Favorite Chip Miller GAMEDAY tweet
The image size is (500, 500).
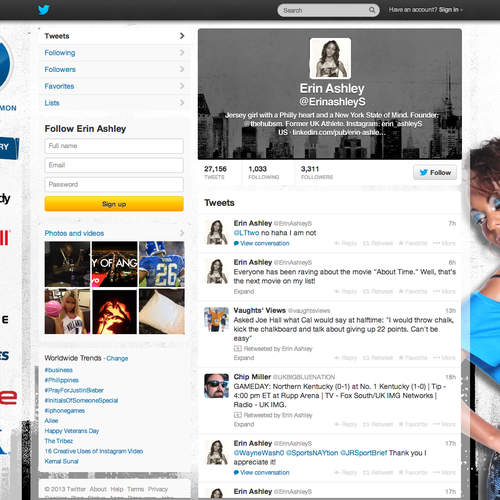click(413, 424)
